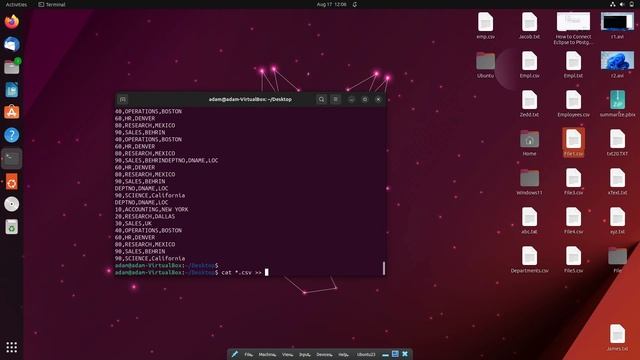
Task: Select the Zedd.txt desktop file
Action: point(529,104)
